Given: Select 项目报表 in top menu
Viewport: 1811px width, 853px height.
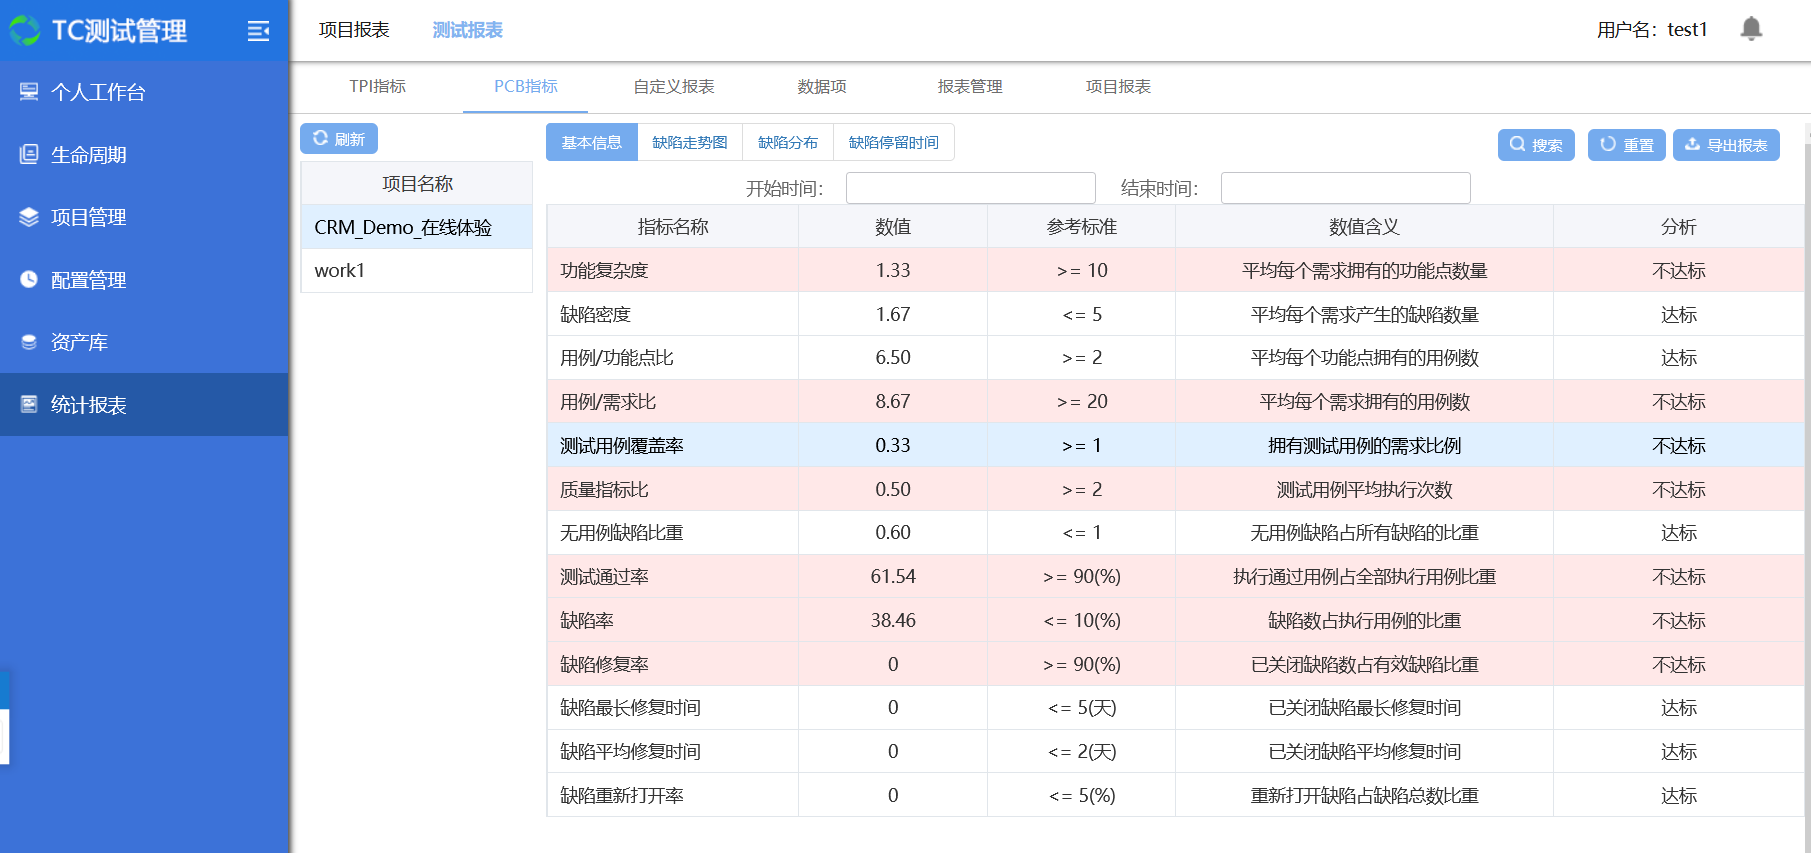Looking at the screenshot, I should [354, 30].
